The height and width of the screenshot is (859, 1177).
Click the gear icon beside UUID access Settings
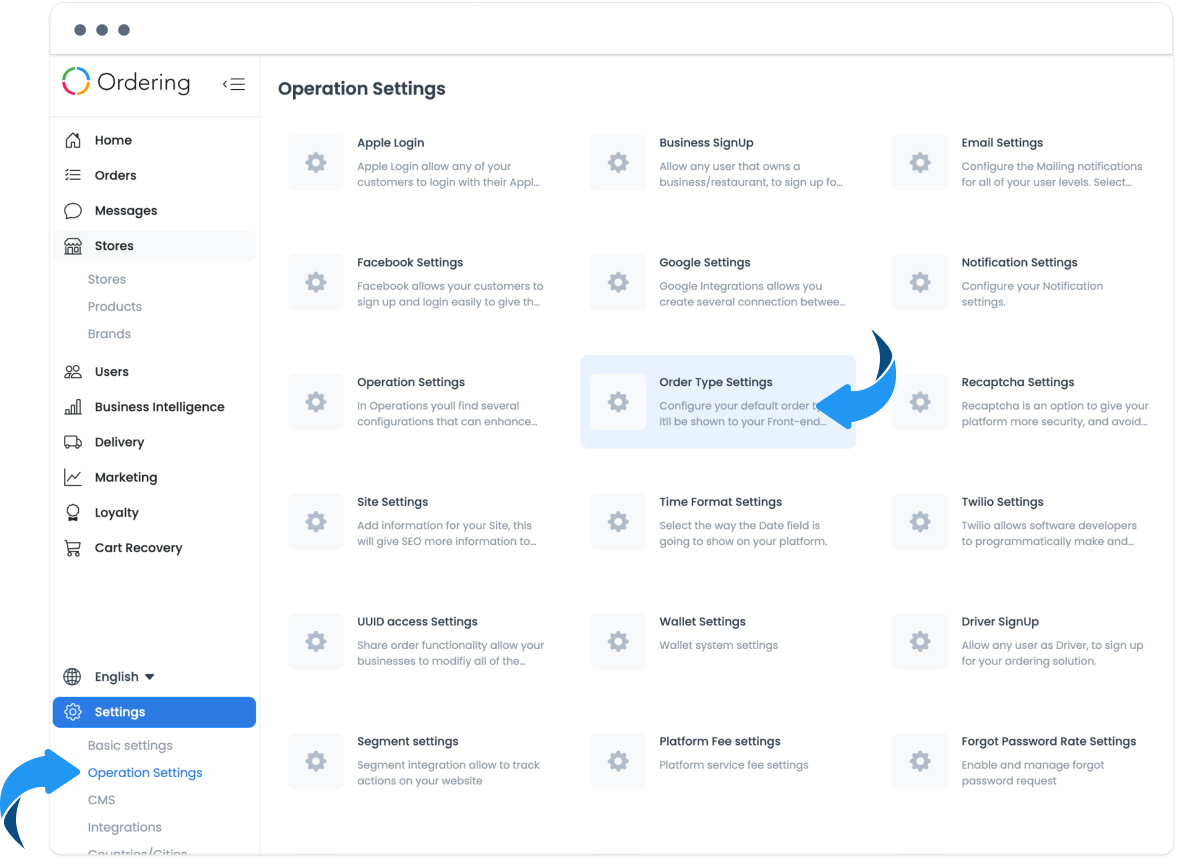pyautogui.click(x=316, y=641)
